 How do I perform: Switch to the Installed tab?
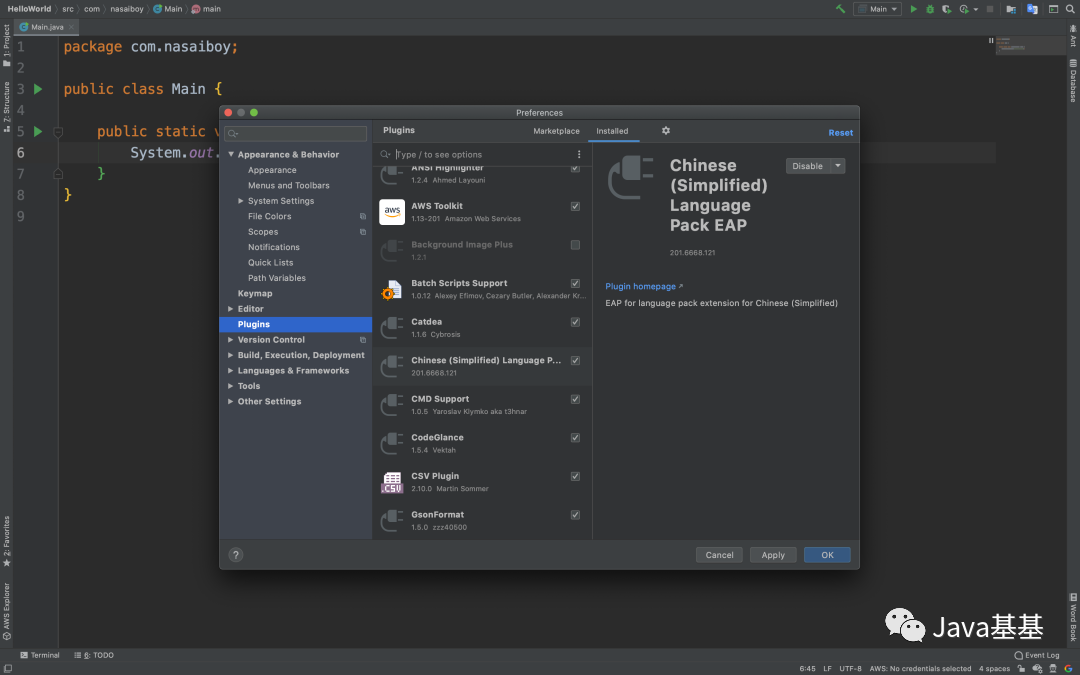612,131
